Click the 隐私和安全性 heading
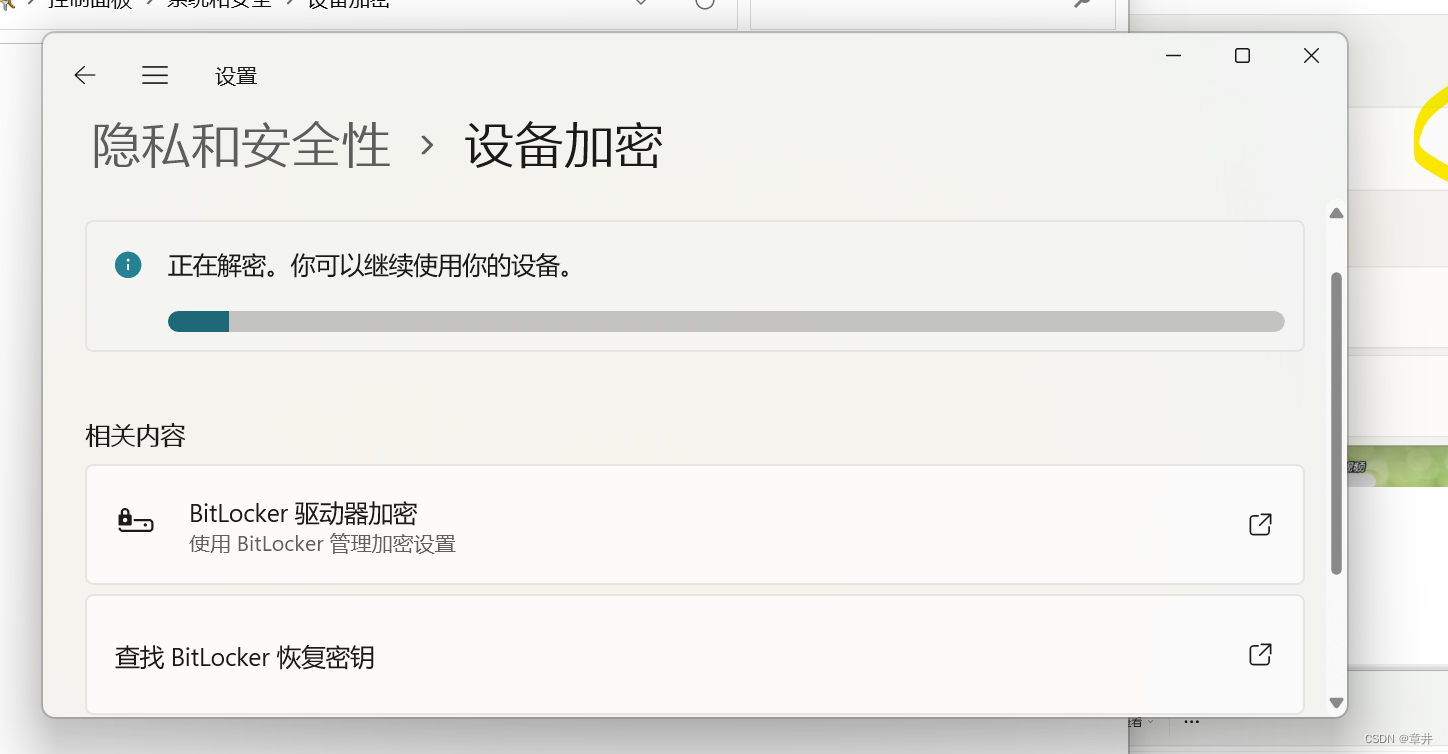This screenshot has height=754, width=1448. coord(239,145)
